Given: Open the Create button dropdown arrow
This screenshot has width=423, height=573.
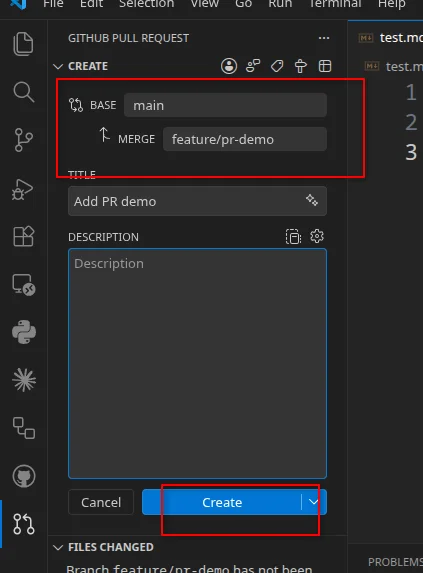Looking at the screenshot, I should point(314,502).
